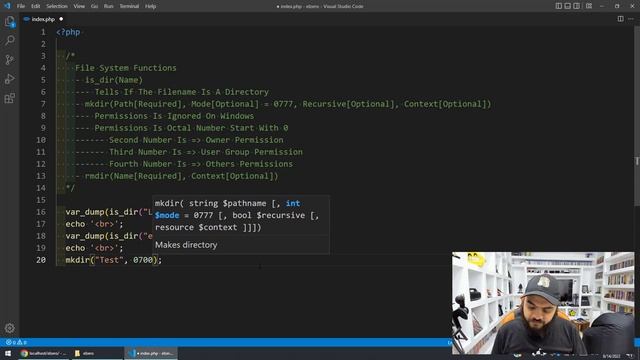Viewport: 640px width, 360px height.
Task: Open the Help menu
Action: (x=150, y=6)
